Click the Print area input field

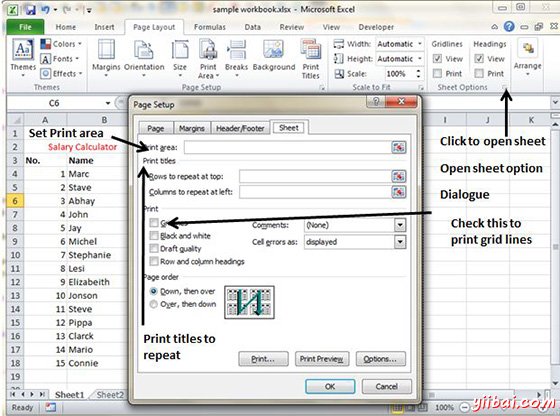point(288,147)
